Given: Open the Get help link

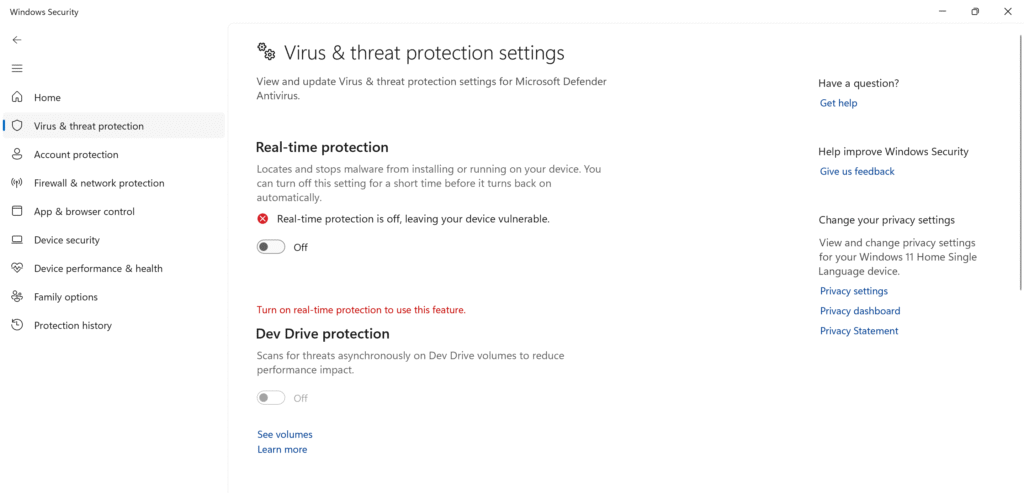Looking at the screenshot, I should click(839, 103).
